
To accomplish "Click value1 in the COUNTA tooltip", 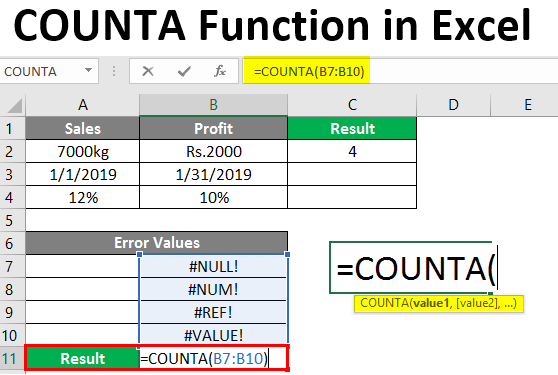I will (431, 303).
